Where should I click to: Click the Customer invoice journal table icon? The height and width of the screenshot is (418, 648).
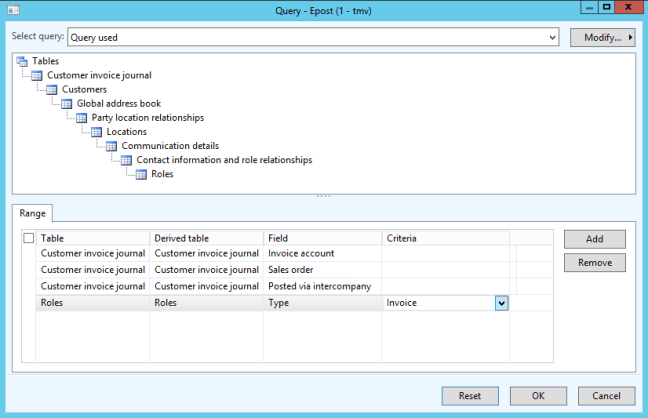[37, 76]
